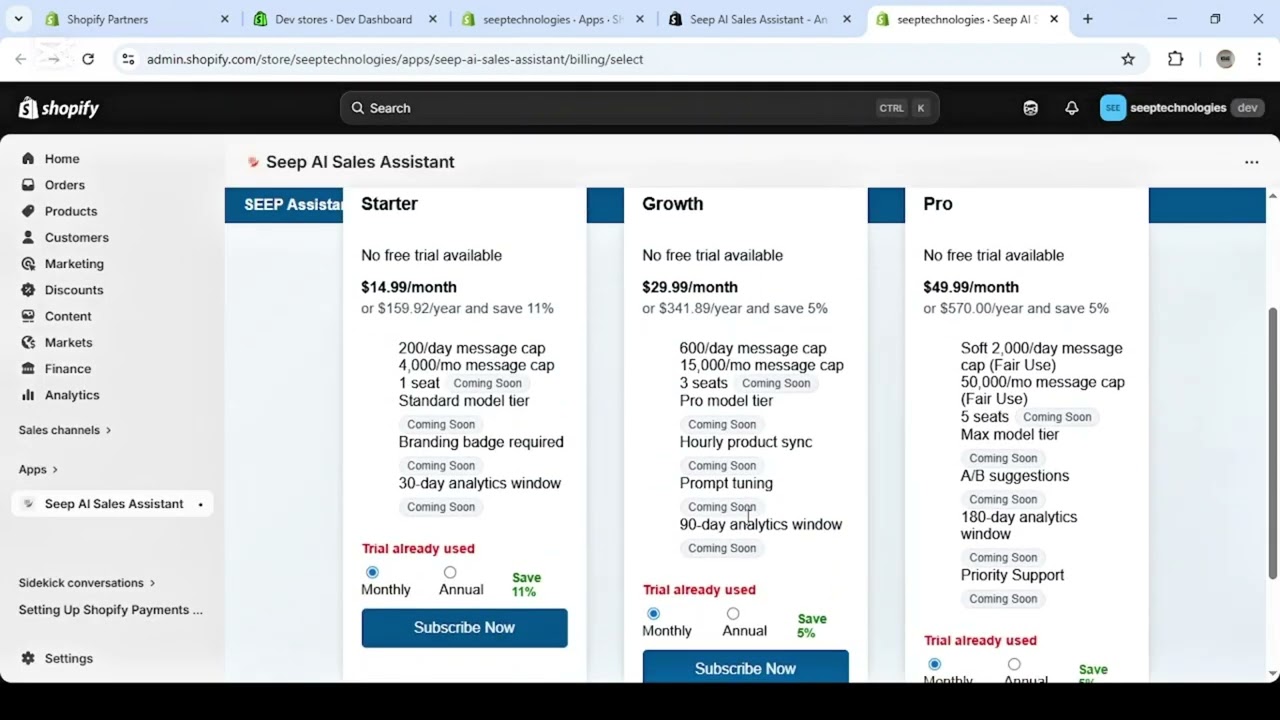Subscribe Now to Growth plan
This screenshot has height=720, width=1280.
(745, 667)
